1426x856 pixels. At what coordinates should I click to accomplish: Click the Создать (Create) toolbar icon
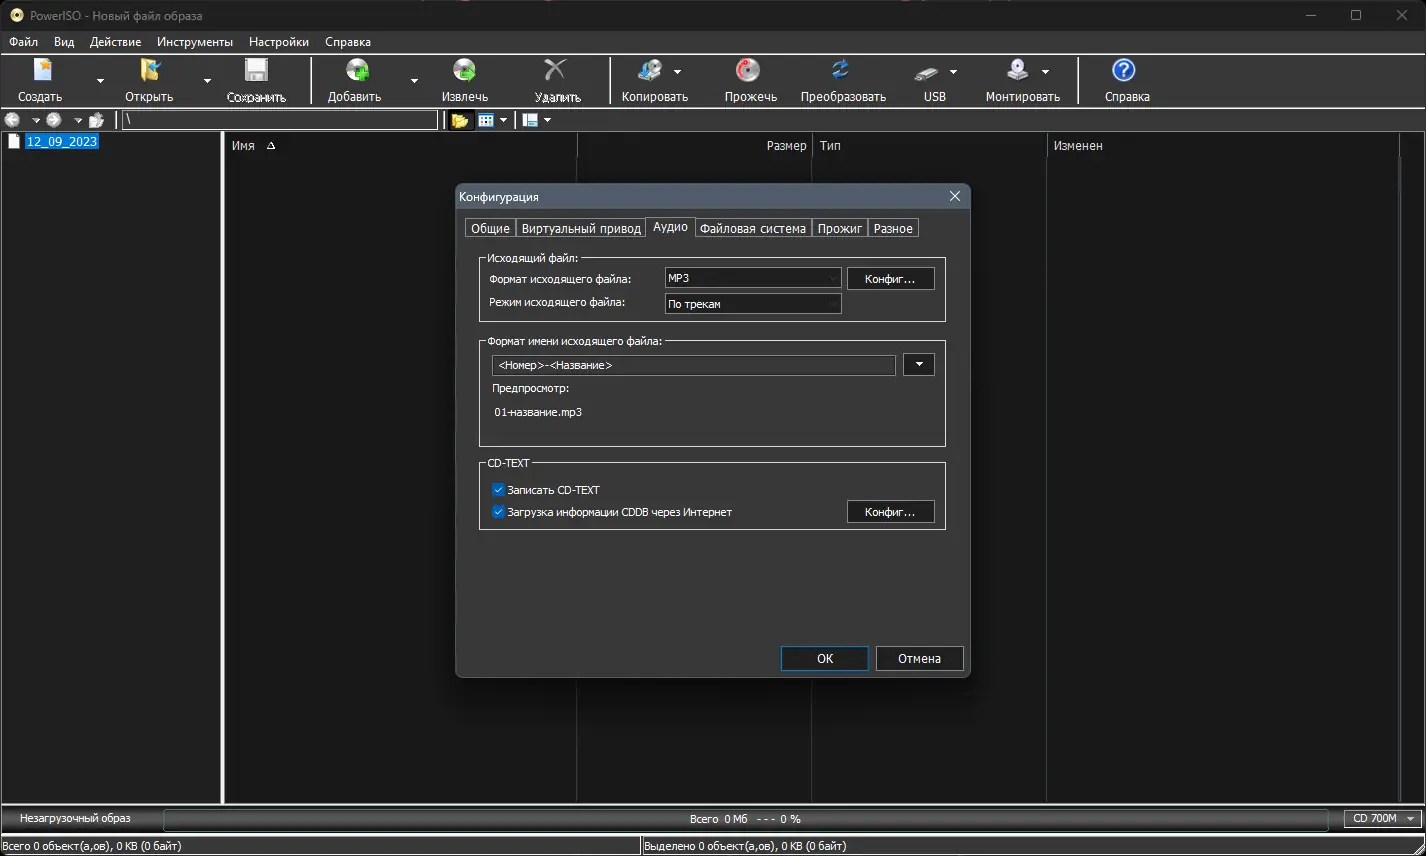pos(41,70)
